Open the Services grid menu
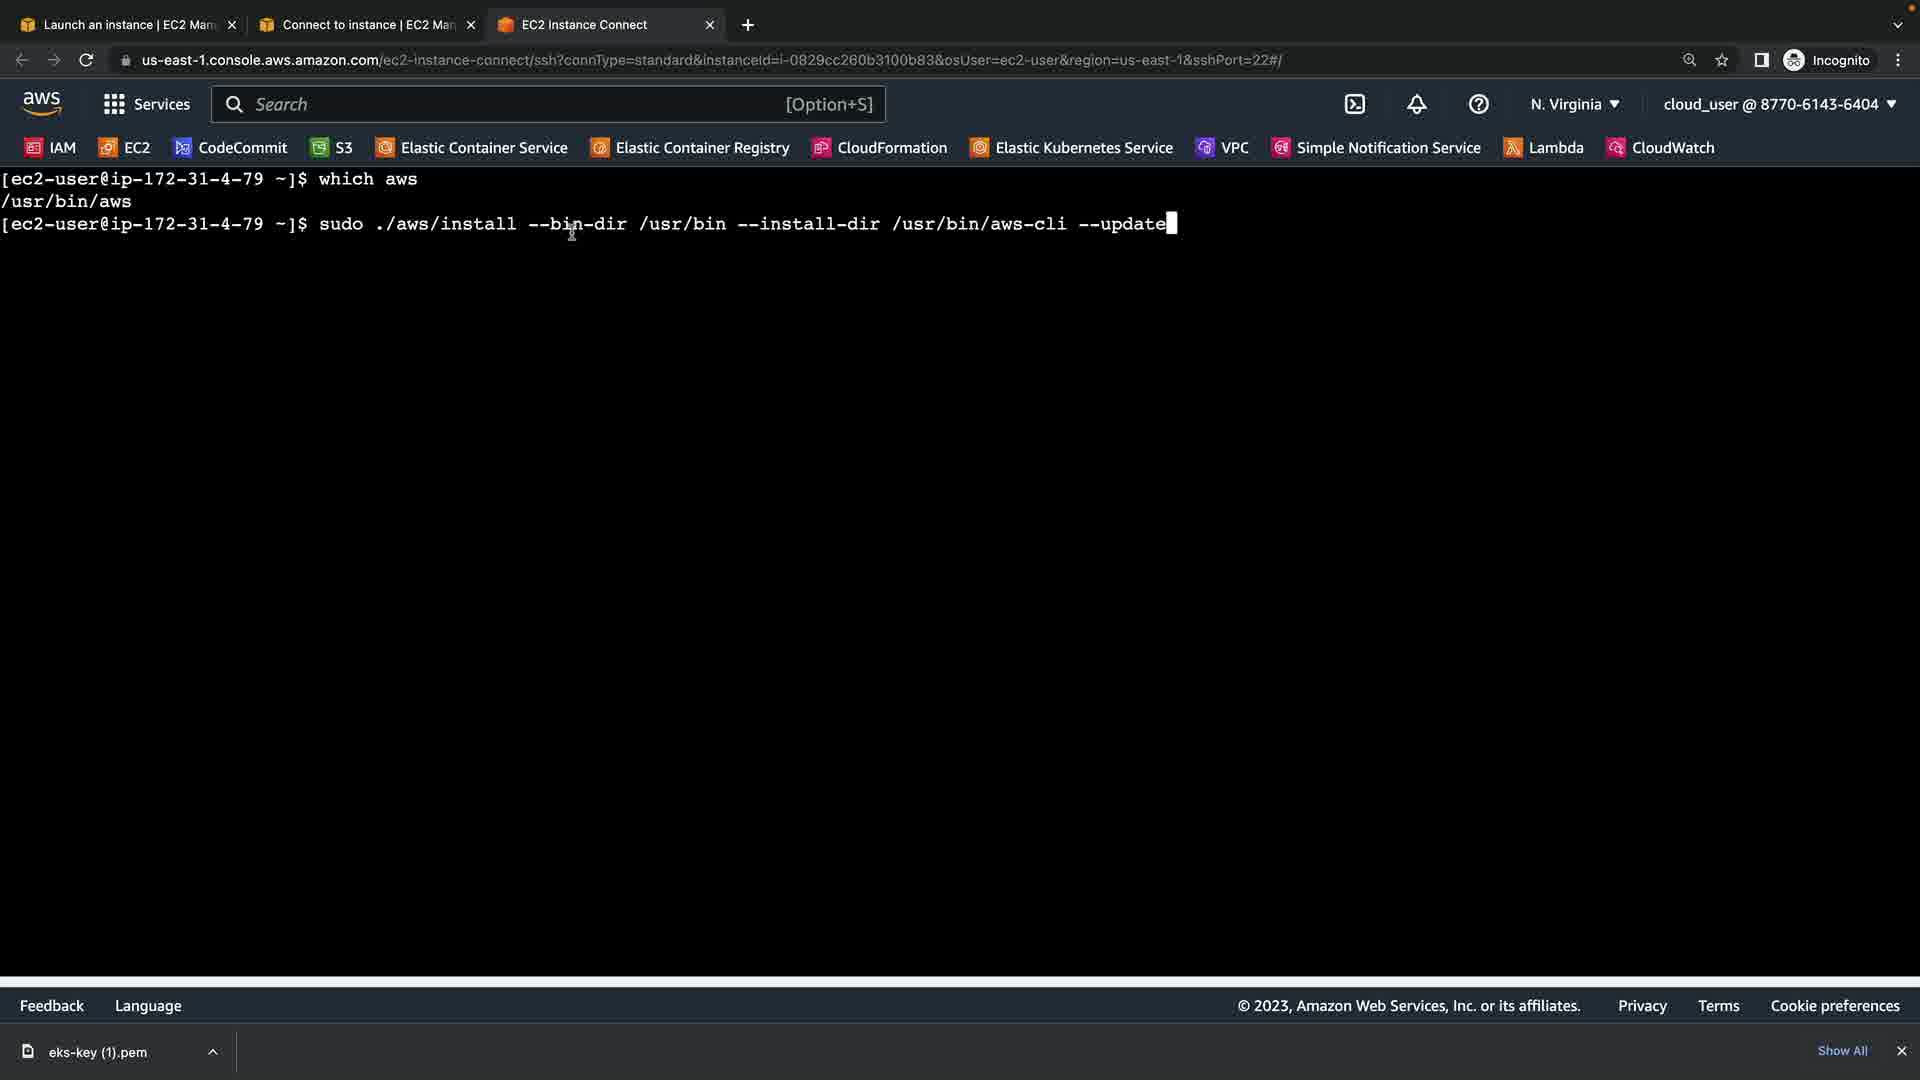 click(x=146, y=104)
